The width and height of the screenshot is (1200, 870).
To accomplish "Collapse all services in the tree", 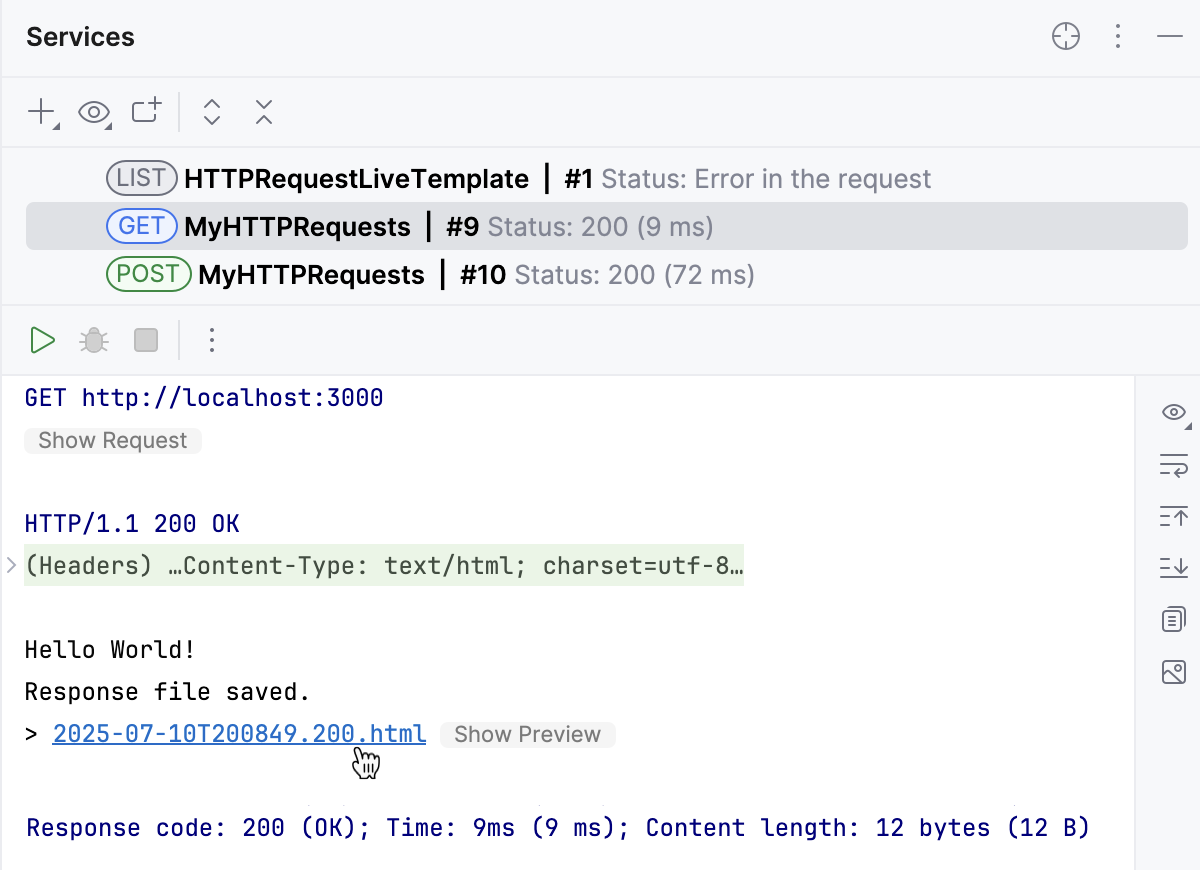I will [263, 112].
